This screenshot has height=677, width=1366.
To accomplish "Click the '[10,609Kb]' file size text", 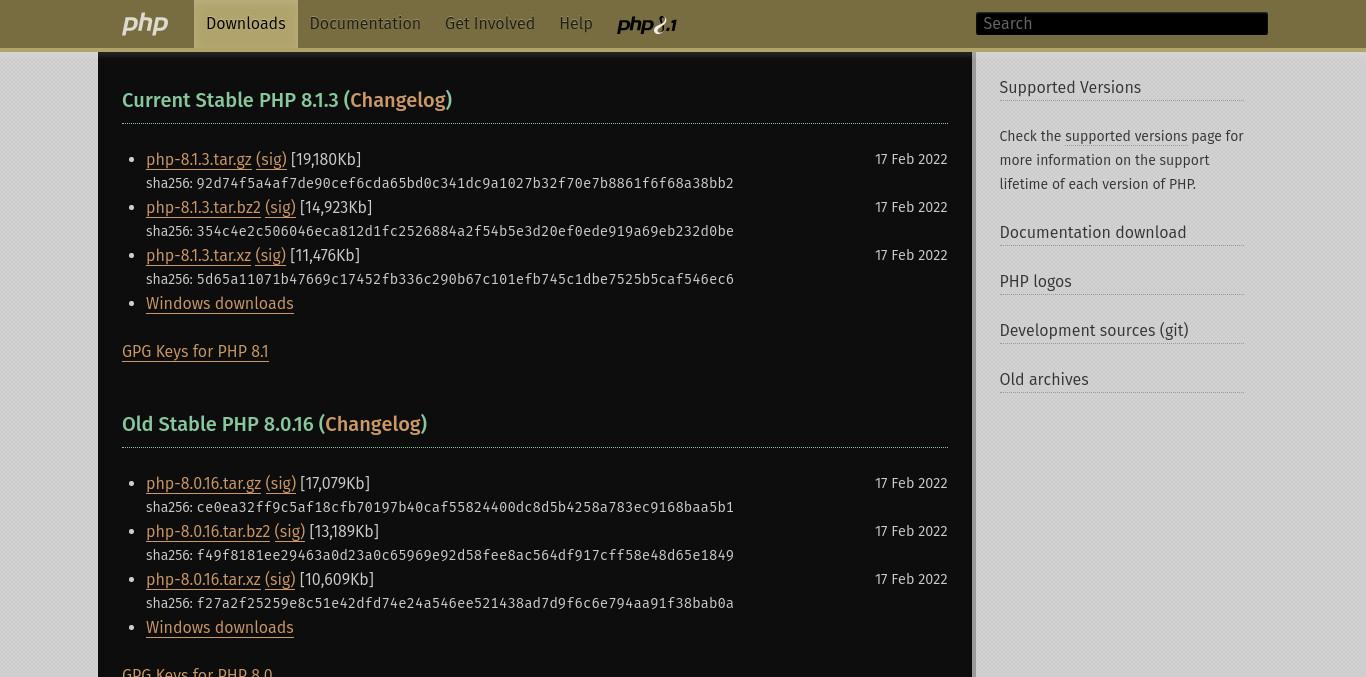I will click(x=337, y=580).
